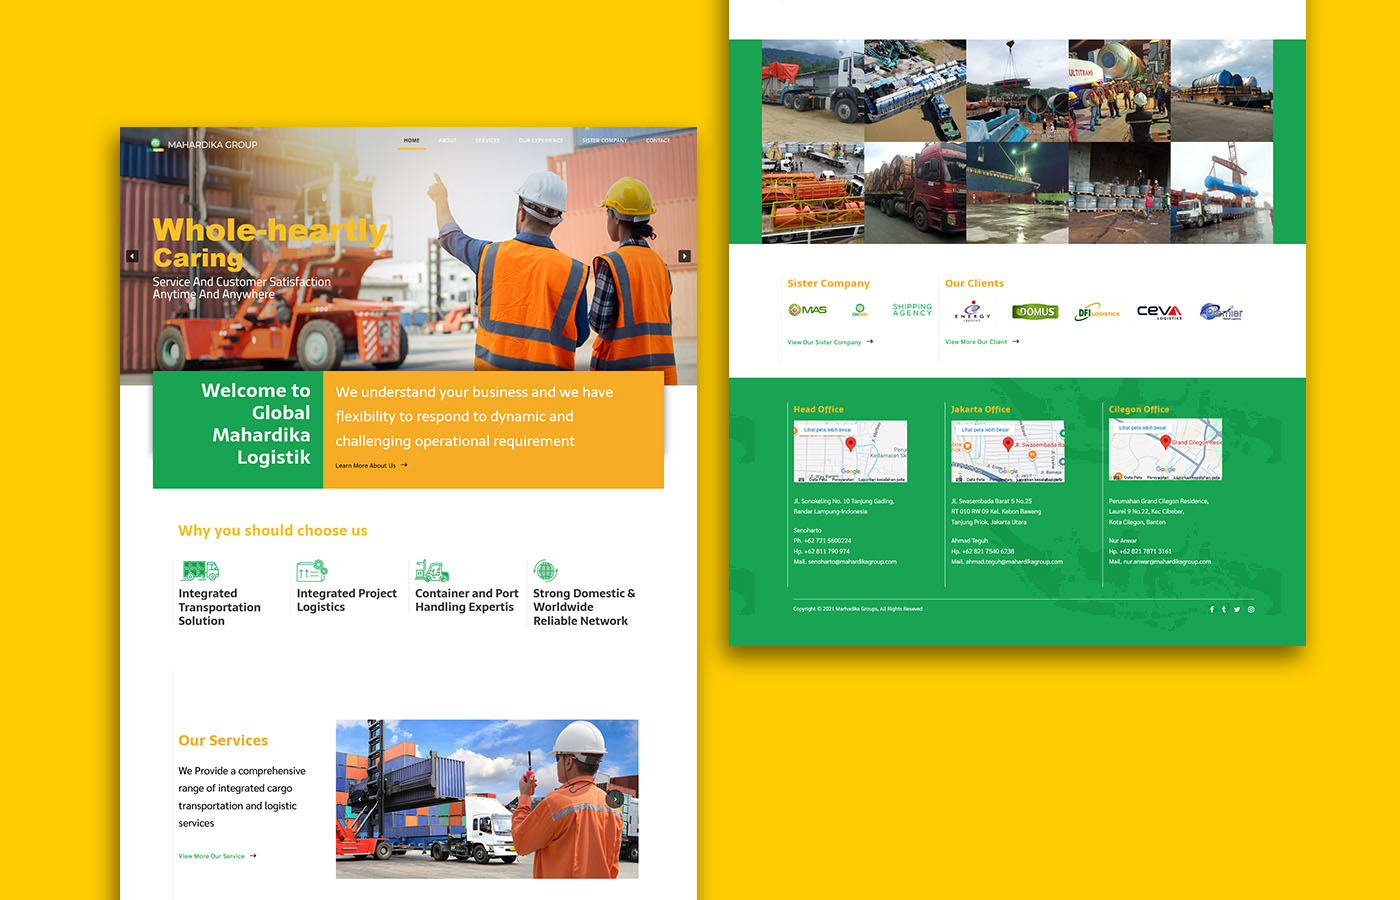Viewport: 1400px width, 900px height.
Task: Click CEVA Logistics client logo
Action: pos(1159,312)
